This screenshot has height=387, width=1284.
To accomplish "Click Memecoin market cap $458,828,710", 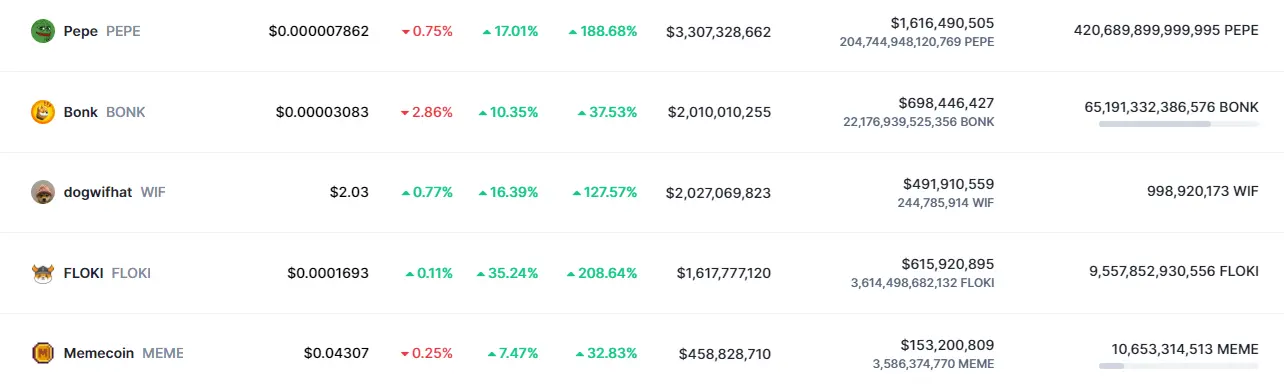I will [x=724, y=354].
